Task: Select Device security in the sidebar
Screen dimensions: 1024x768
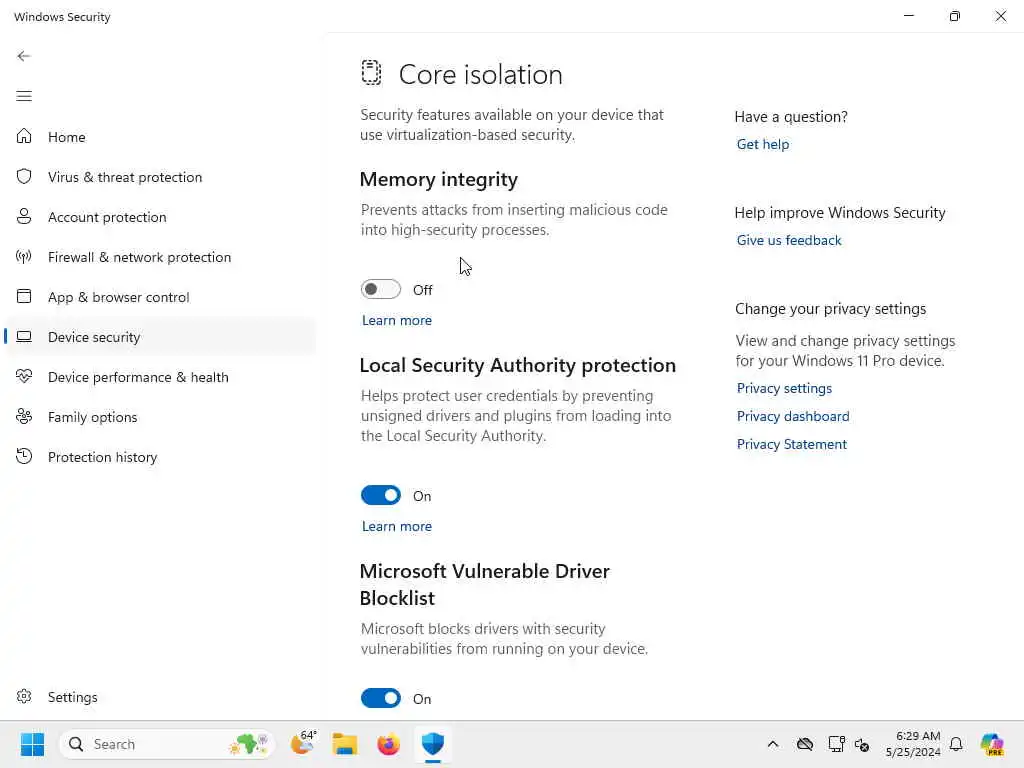Action: tap(94, 337)
